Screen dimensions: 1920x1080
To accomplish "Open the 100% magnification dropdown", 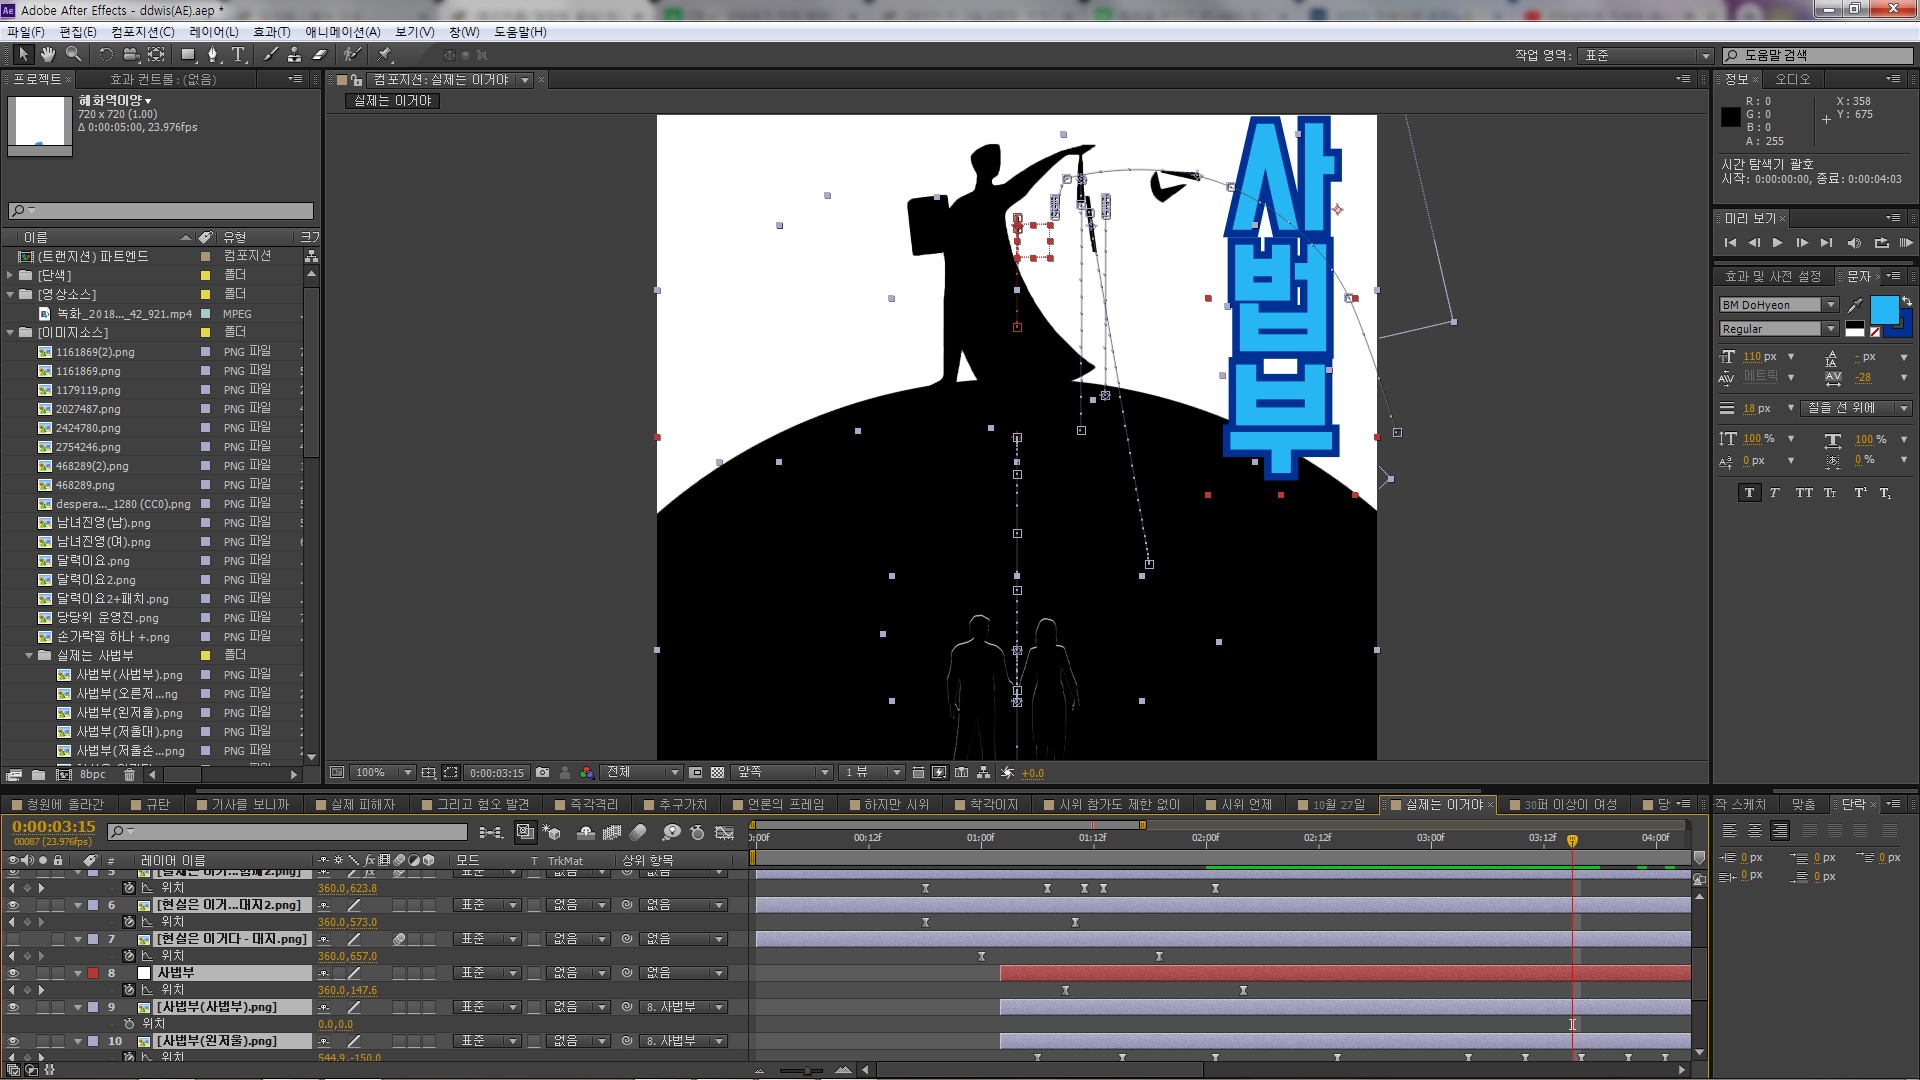I will click(384, 773).
